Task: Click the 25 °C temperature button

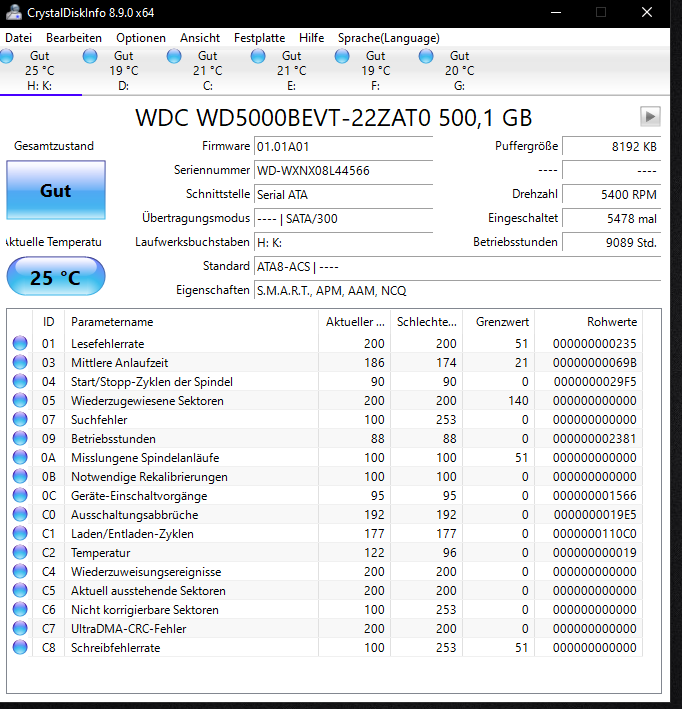Action: coord(56,277)
